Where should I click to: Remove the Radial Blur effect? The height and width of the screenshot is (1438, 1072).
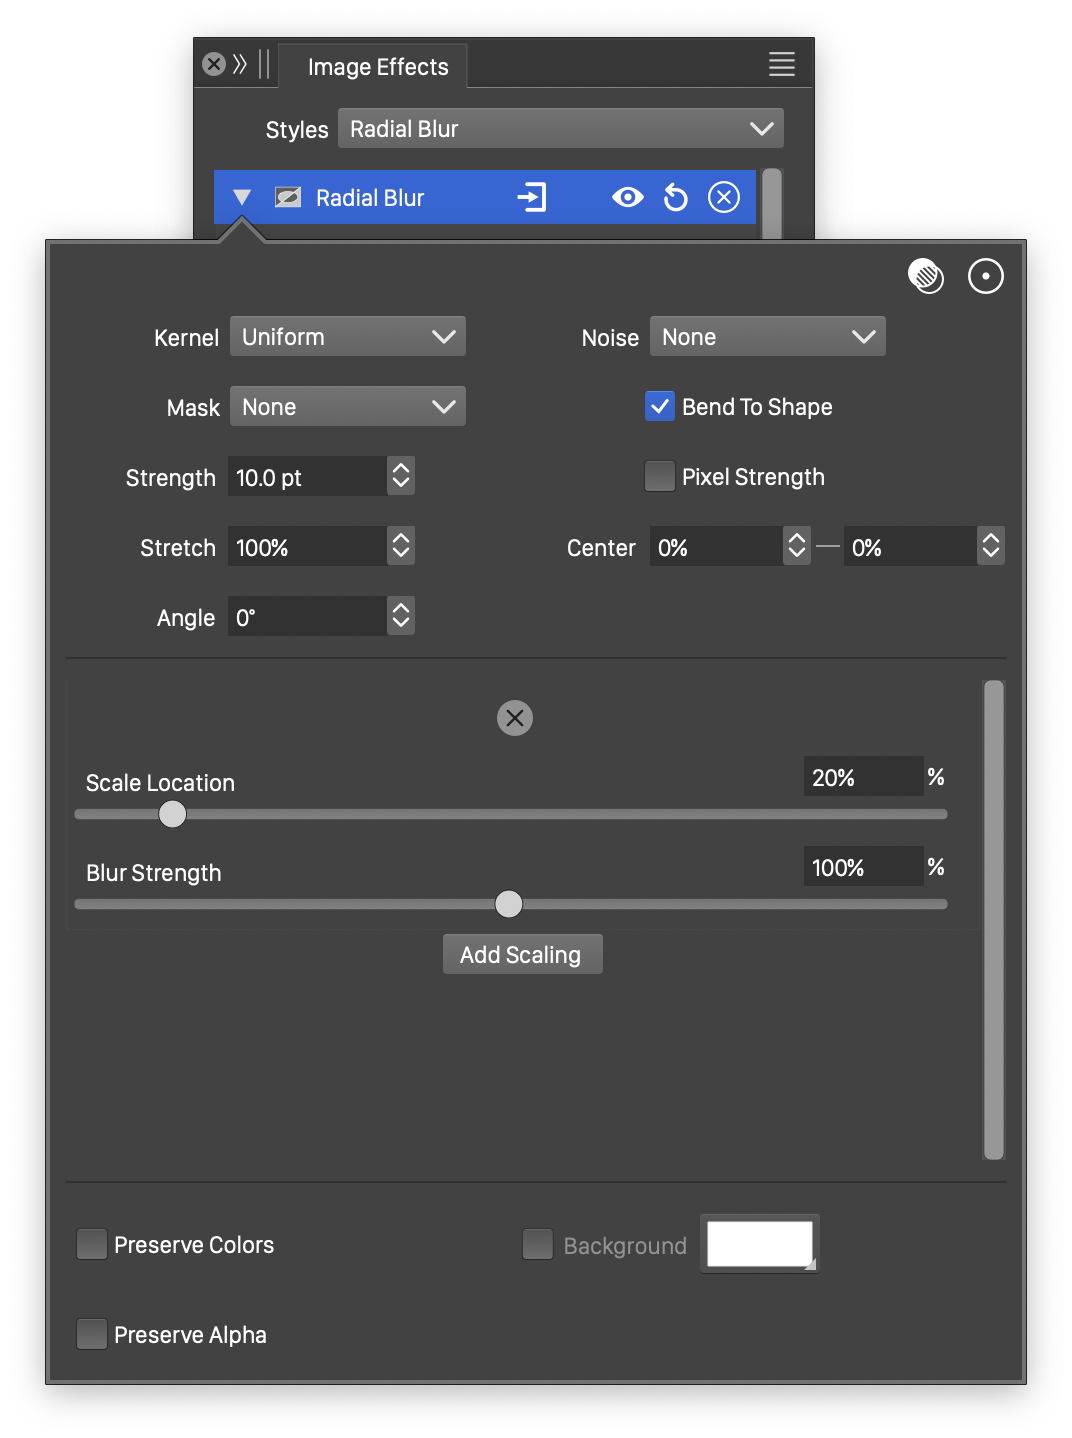[724, 197]
